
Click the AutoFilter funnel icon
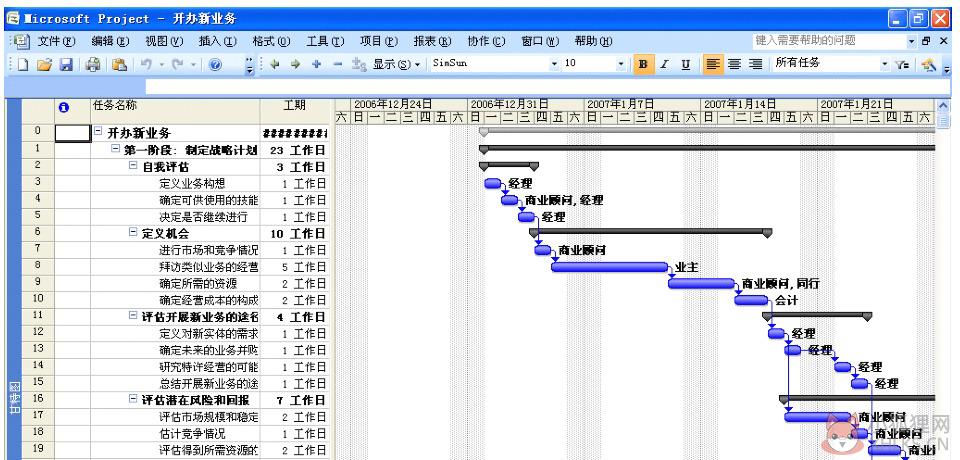(901, 64)
